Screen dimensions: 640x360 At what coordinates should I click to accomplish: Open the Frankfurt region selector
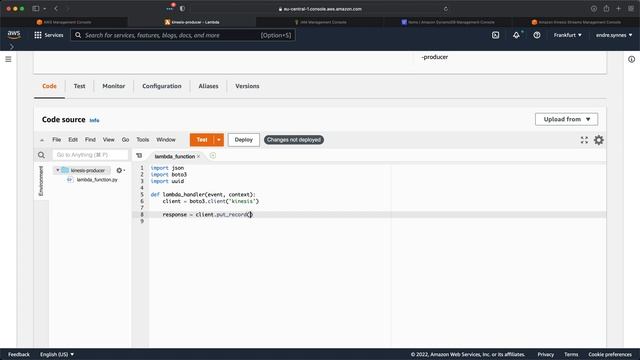click(x=568, y=35)
